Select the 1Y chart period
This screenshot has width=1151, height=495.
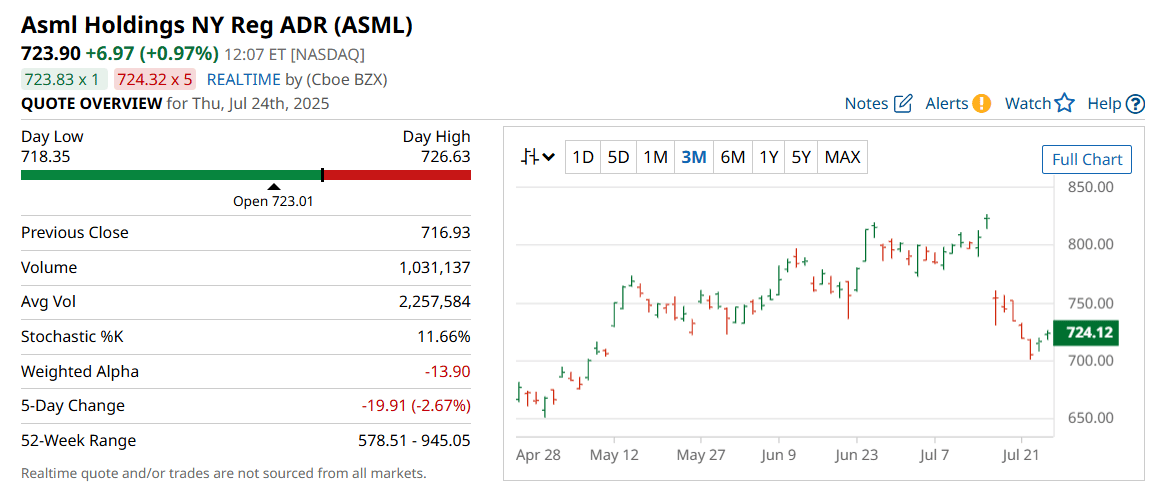pos(769,157)
